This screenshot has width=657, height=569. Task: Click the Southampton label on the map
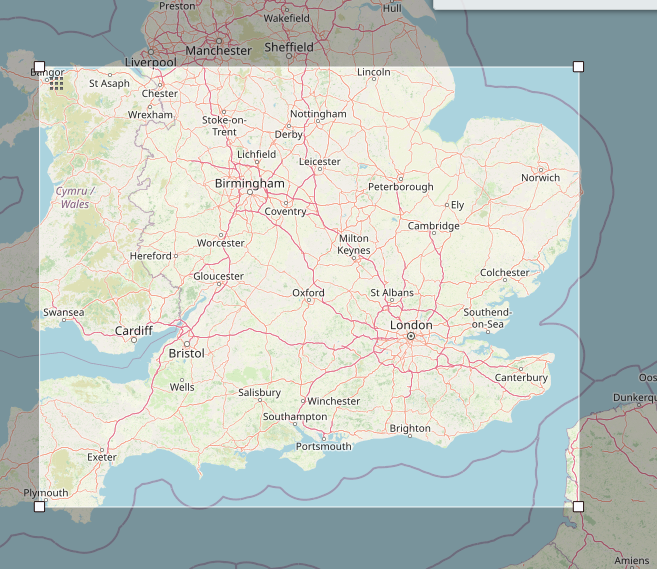pyautogui.click(x=294, y=416)
